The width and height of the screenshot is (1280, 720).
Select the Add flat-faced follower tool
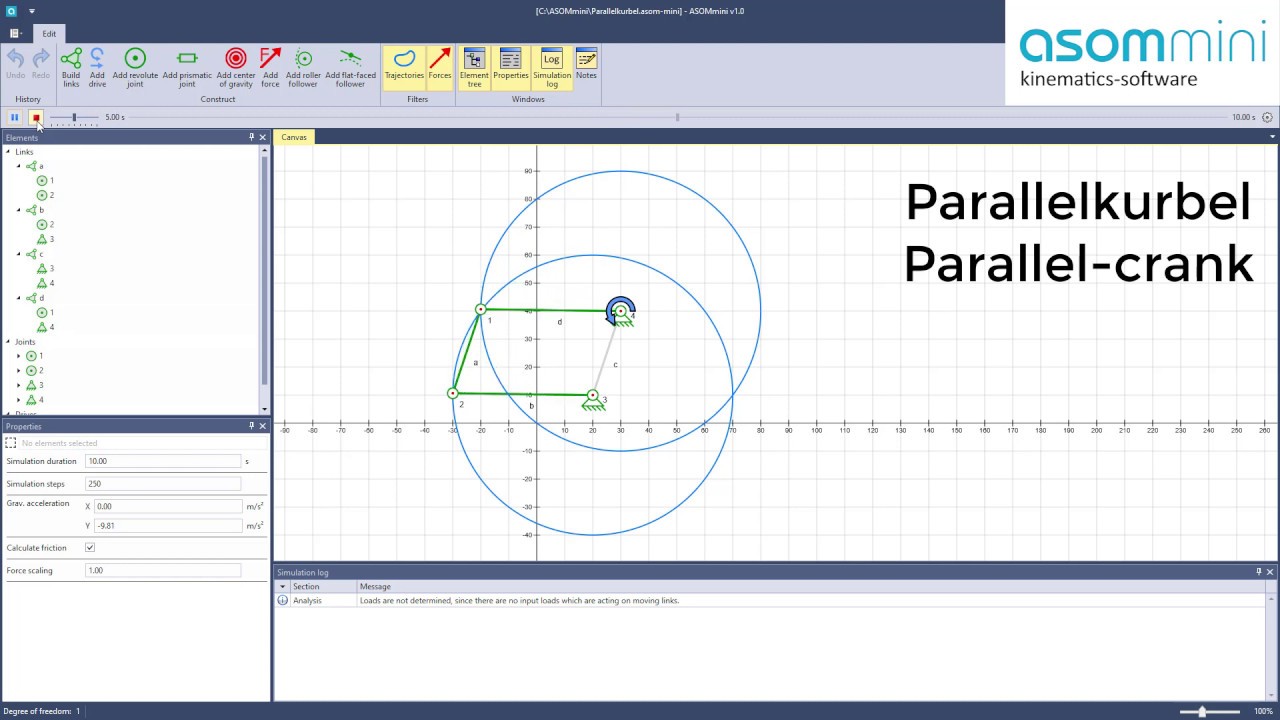point(350,67)
